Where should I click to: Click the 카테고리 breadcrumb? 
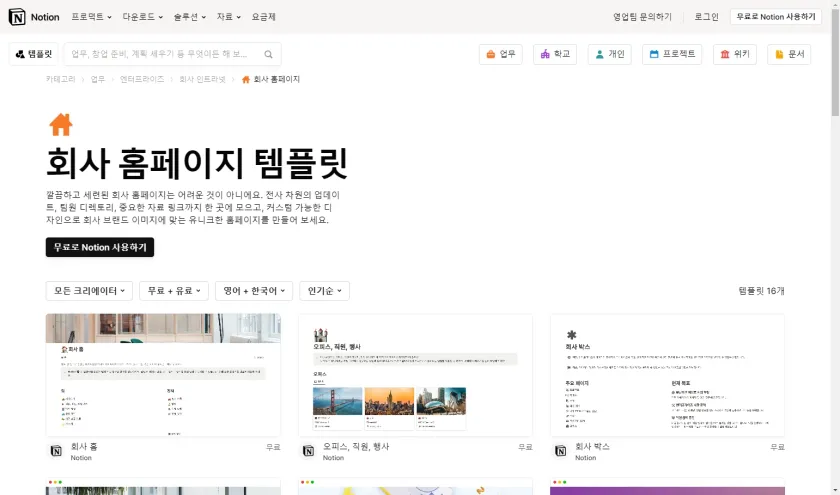[61, 79]
